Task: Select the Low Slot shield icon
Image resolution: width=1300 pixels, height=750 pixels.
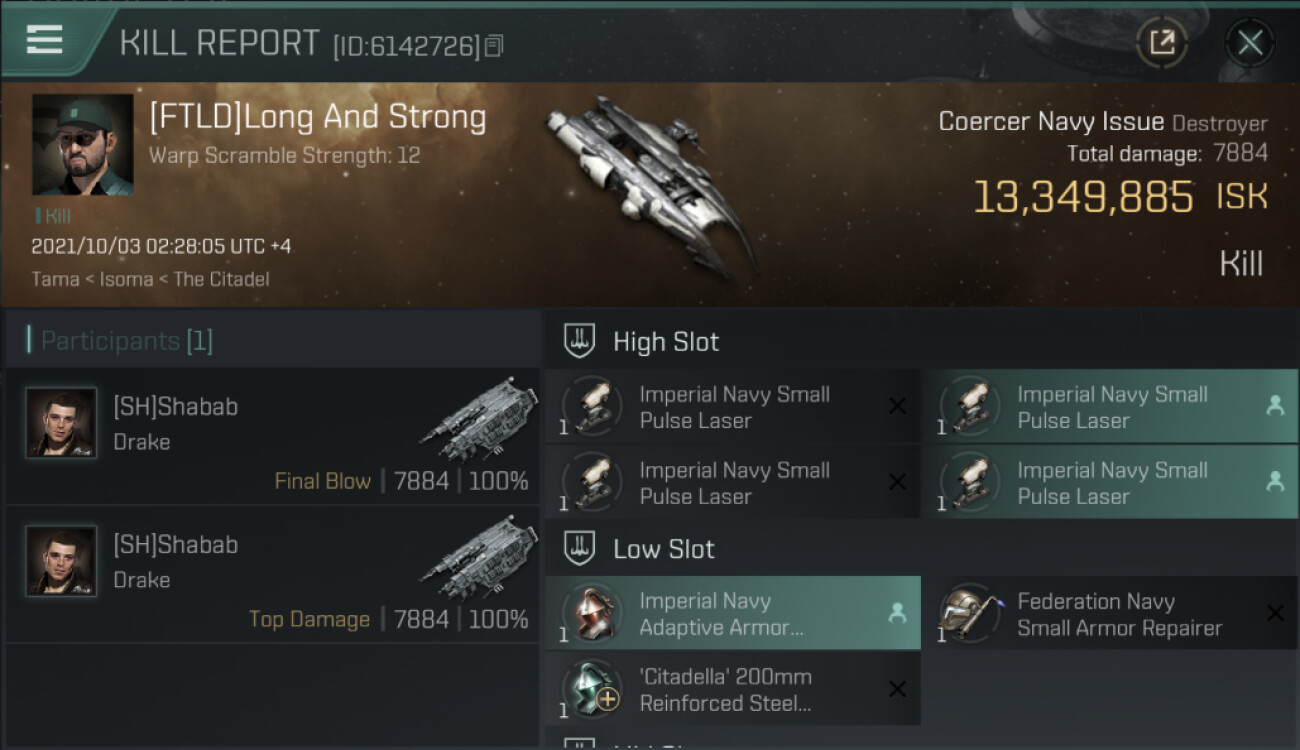Action: click(580, 549)
